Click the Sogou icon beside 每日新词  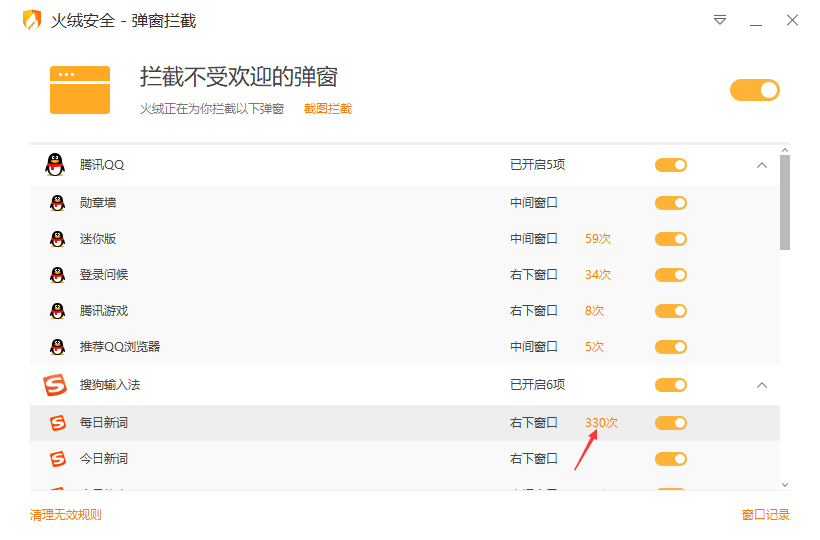pos(58,423)
